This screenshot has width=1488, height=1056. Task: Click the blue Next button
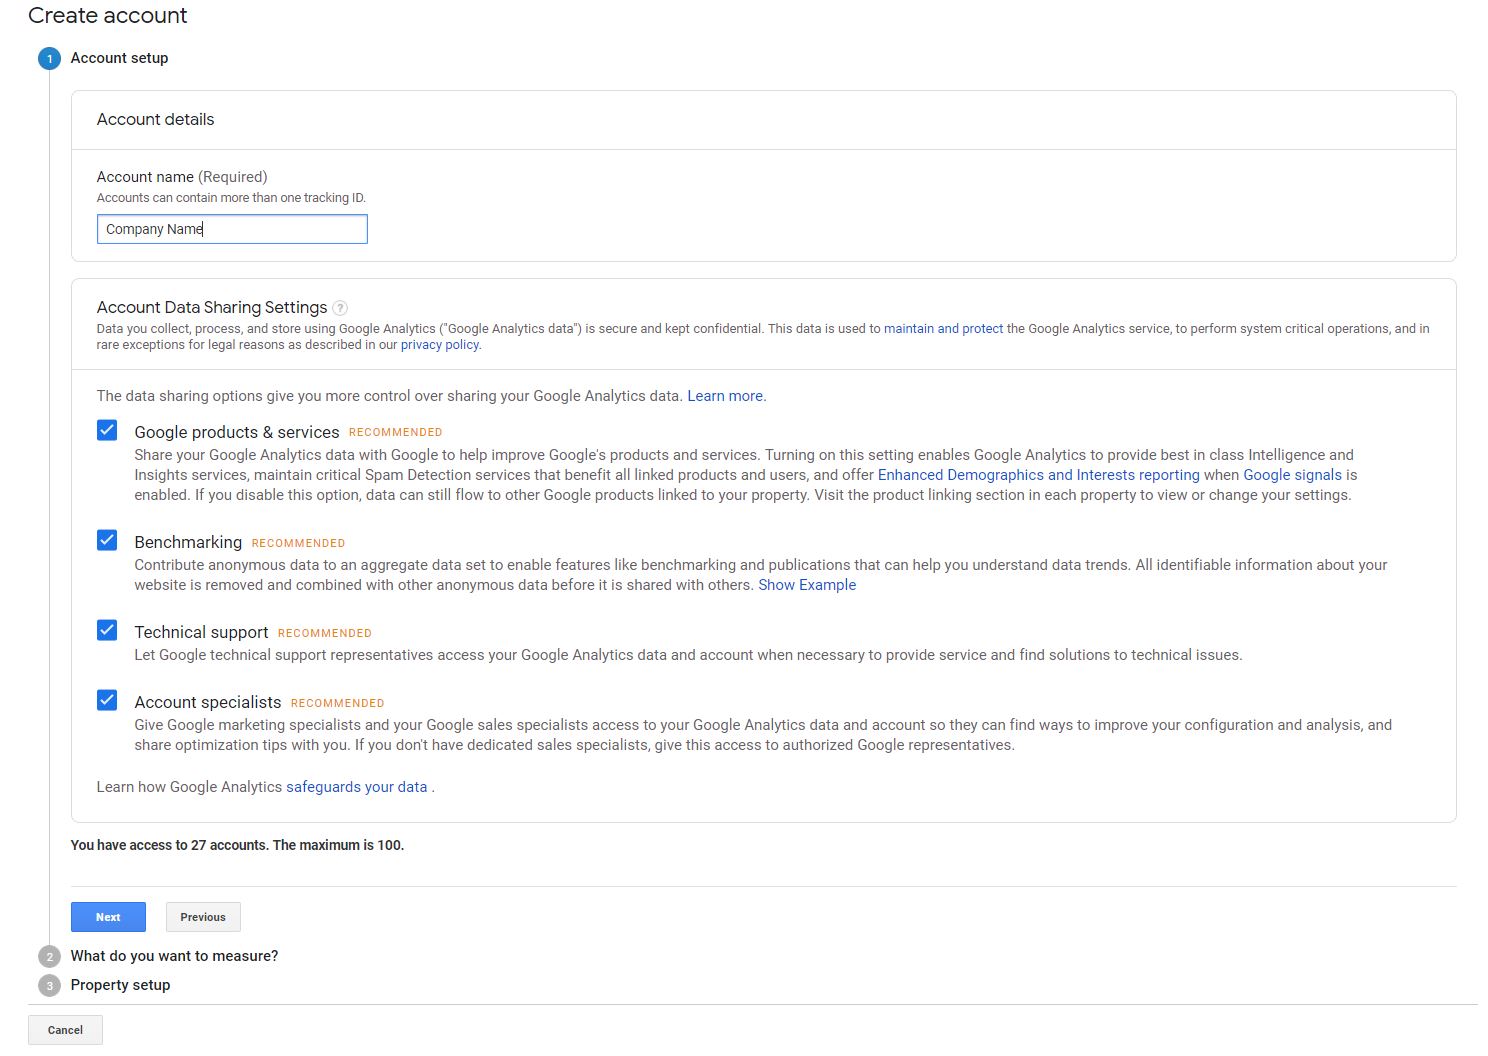point(108,917)
